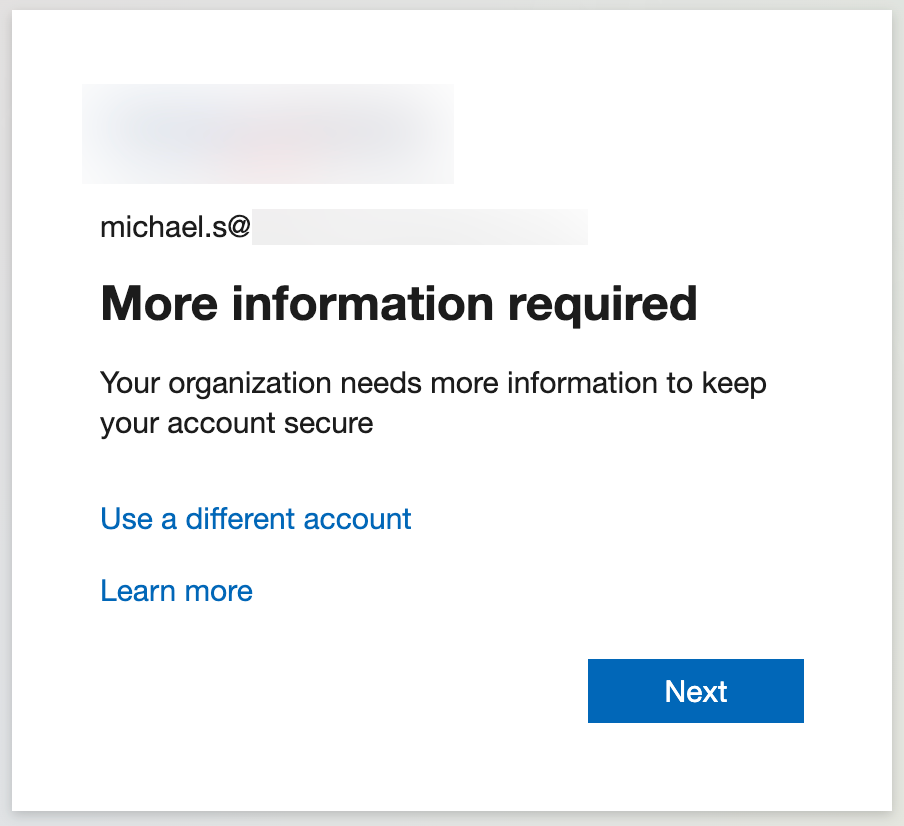Click the blurred organization logo banner
Image resolution: width=904 pixels, height=826 pixels.
click(268, 134)
